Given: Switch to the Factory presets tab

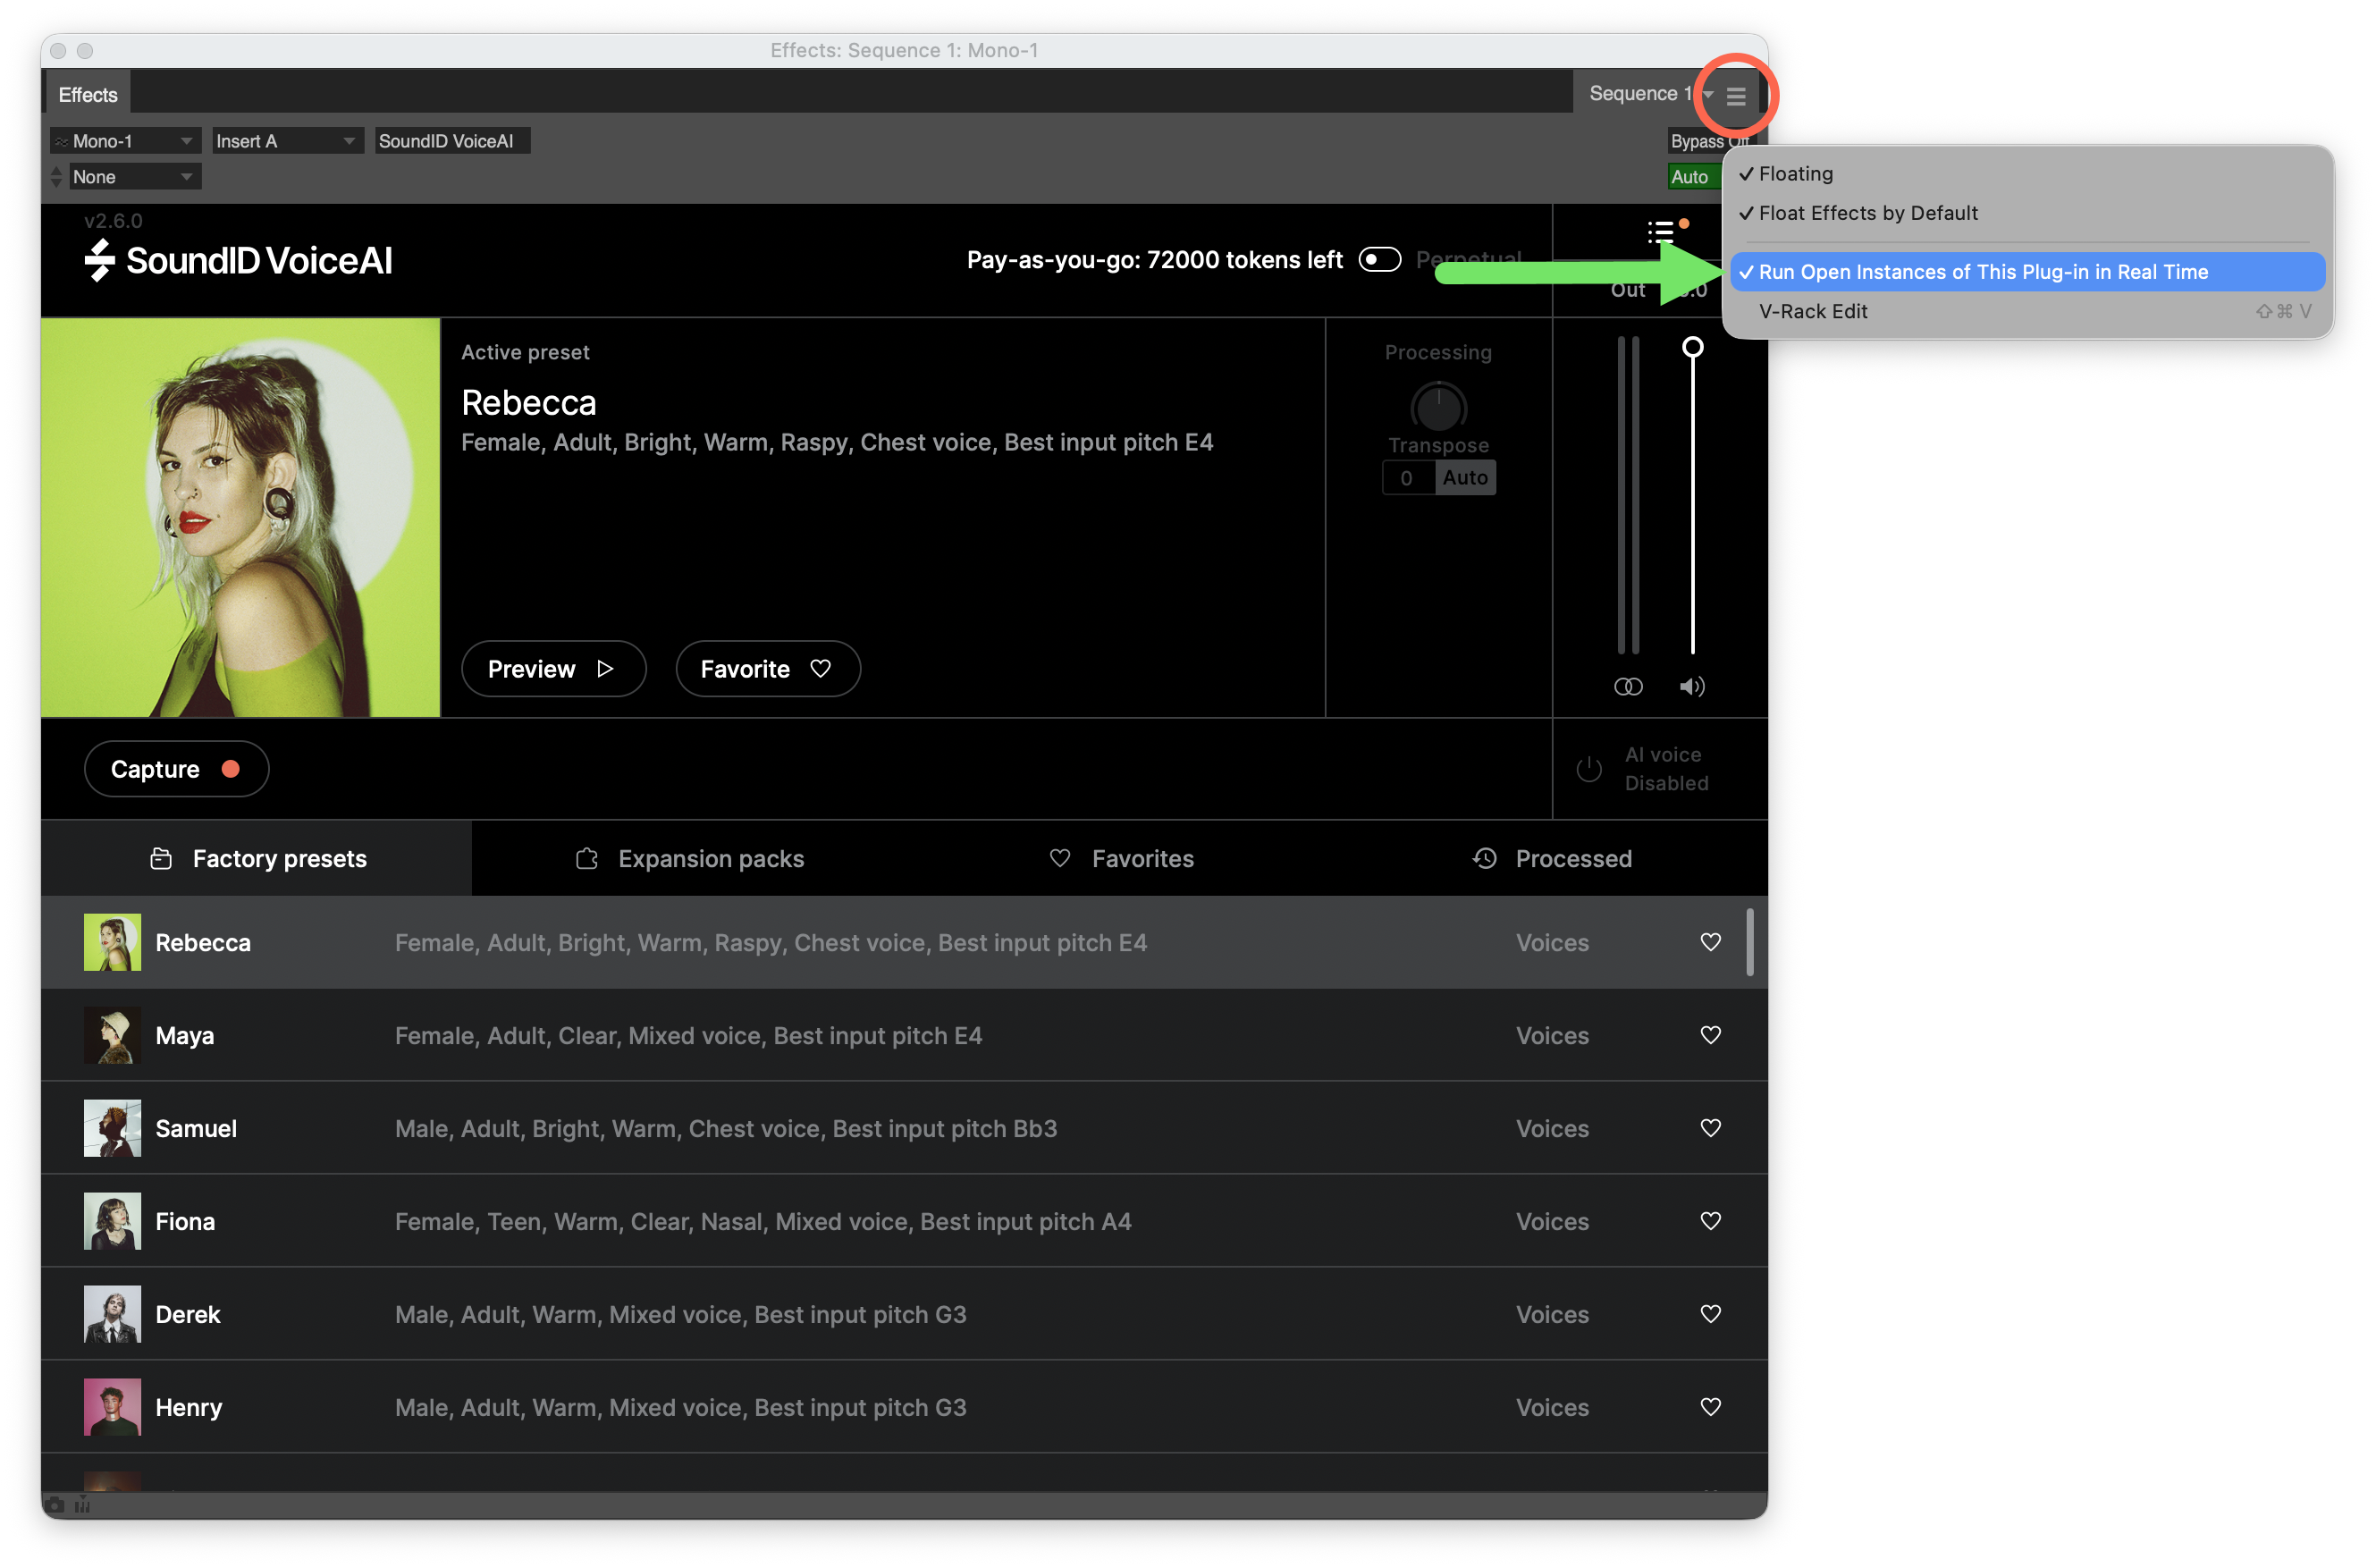Looking at the screenshot, I should (257, 859).
